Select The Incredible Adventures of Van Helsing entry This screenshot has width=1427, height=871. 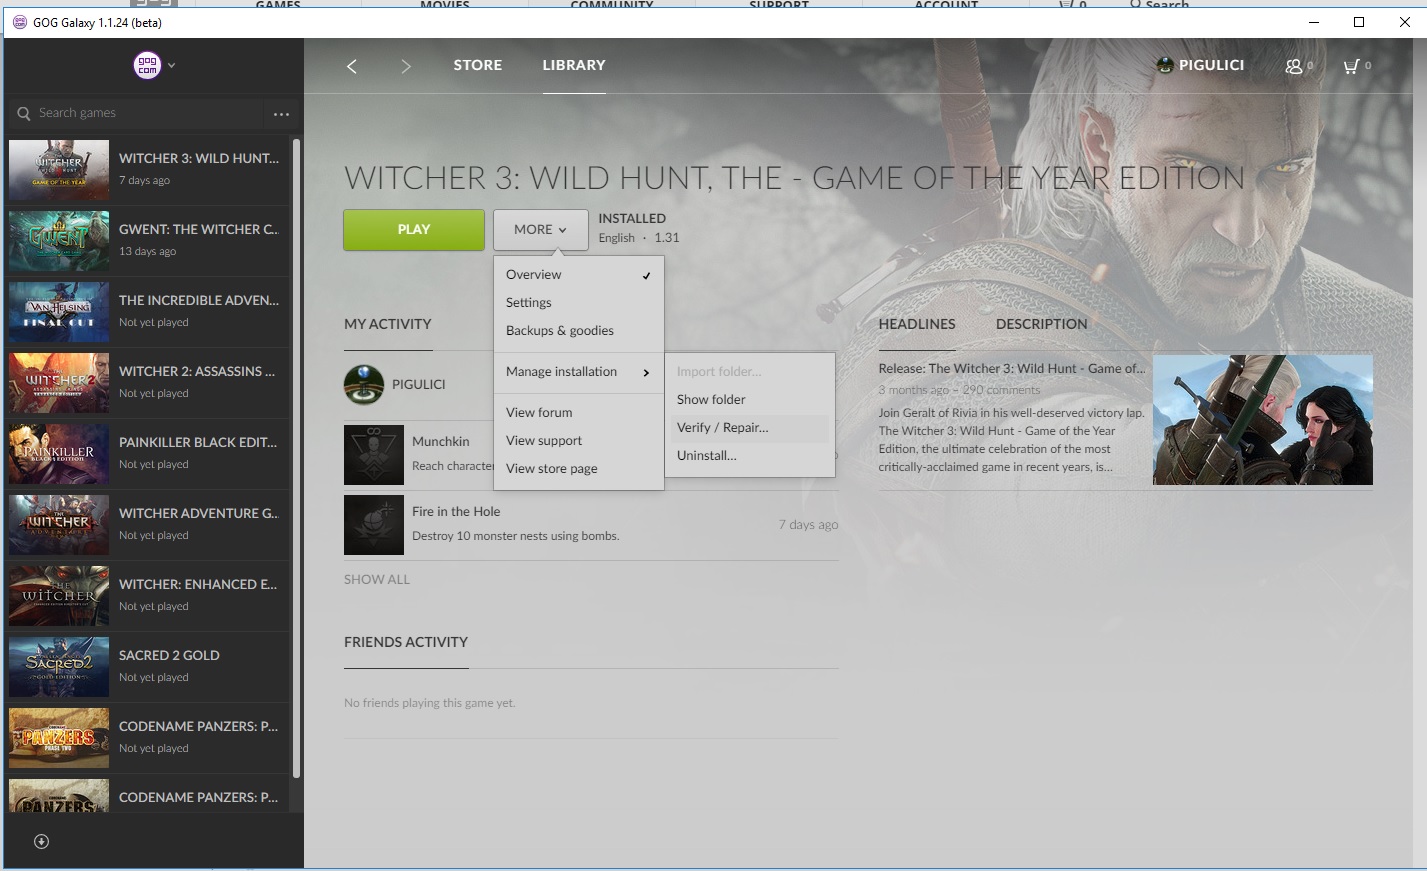(x=148, y=312)
